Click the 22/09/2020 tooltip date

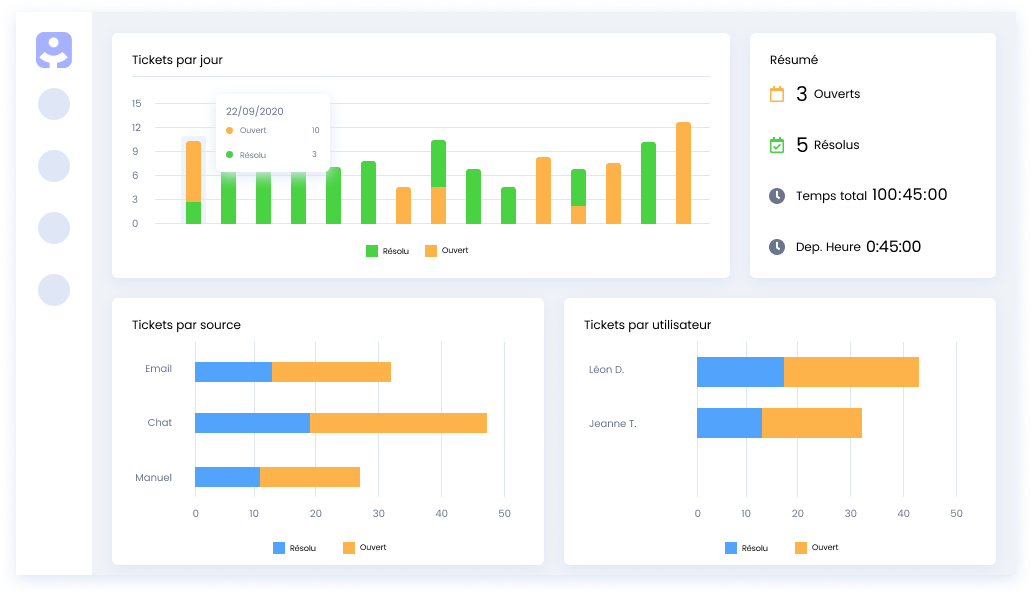255,111
